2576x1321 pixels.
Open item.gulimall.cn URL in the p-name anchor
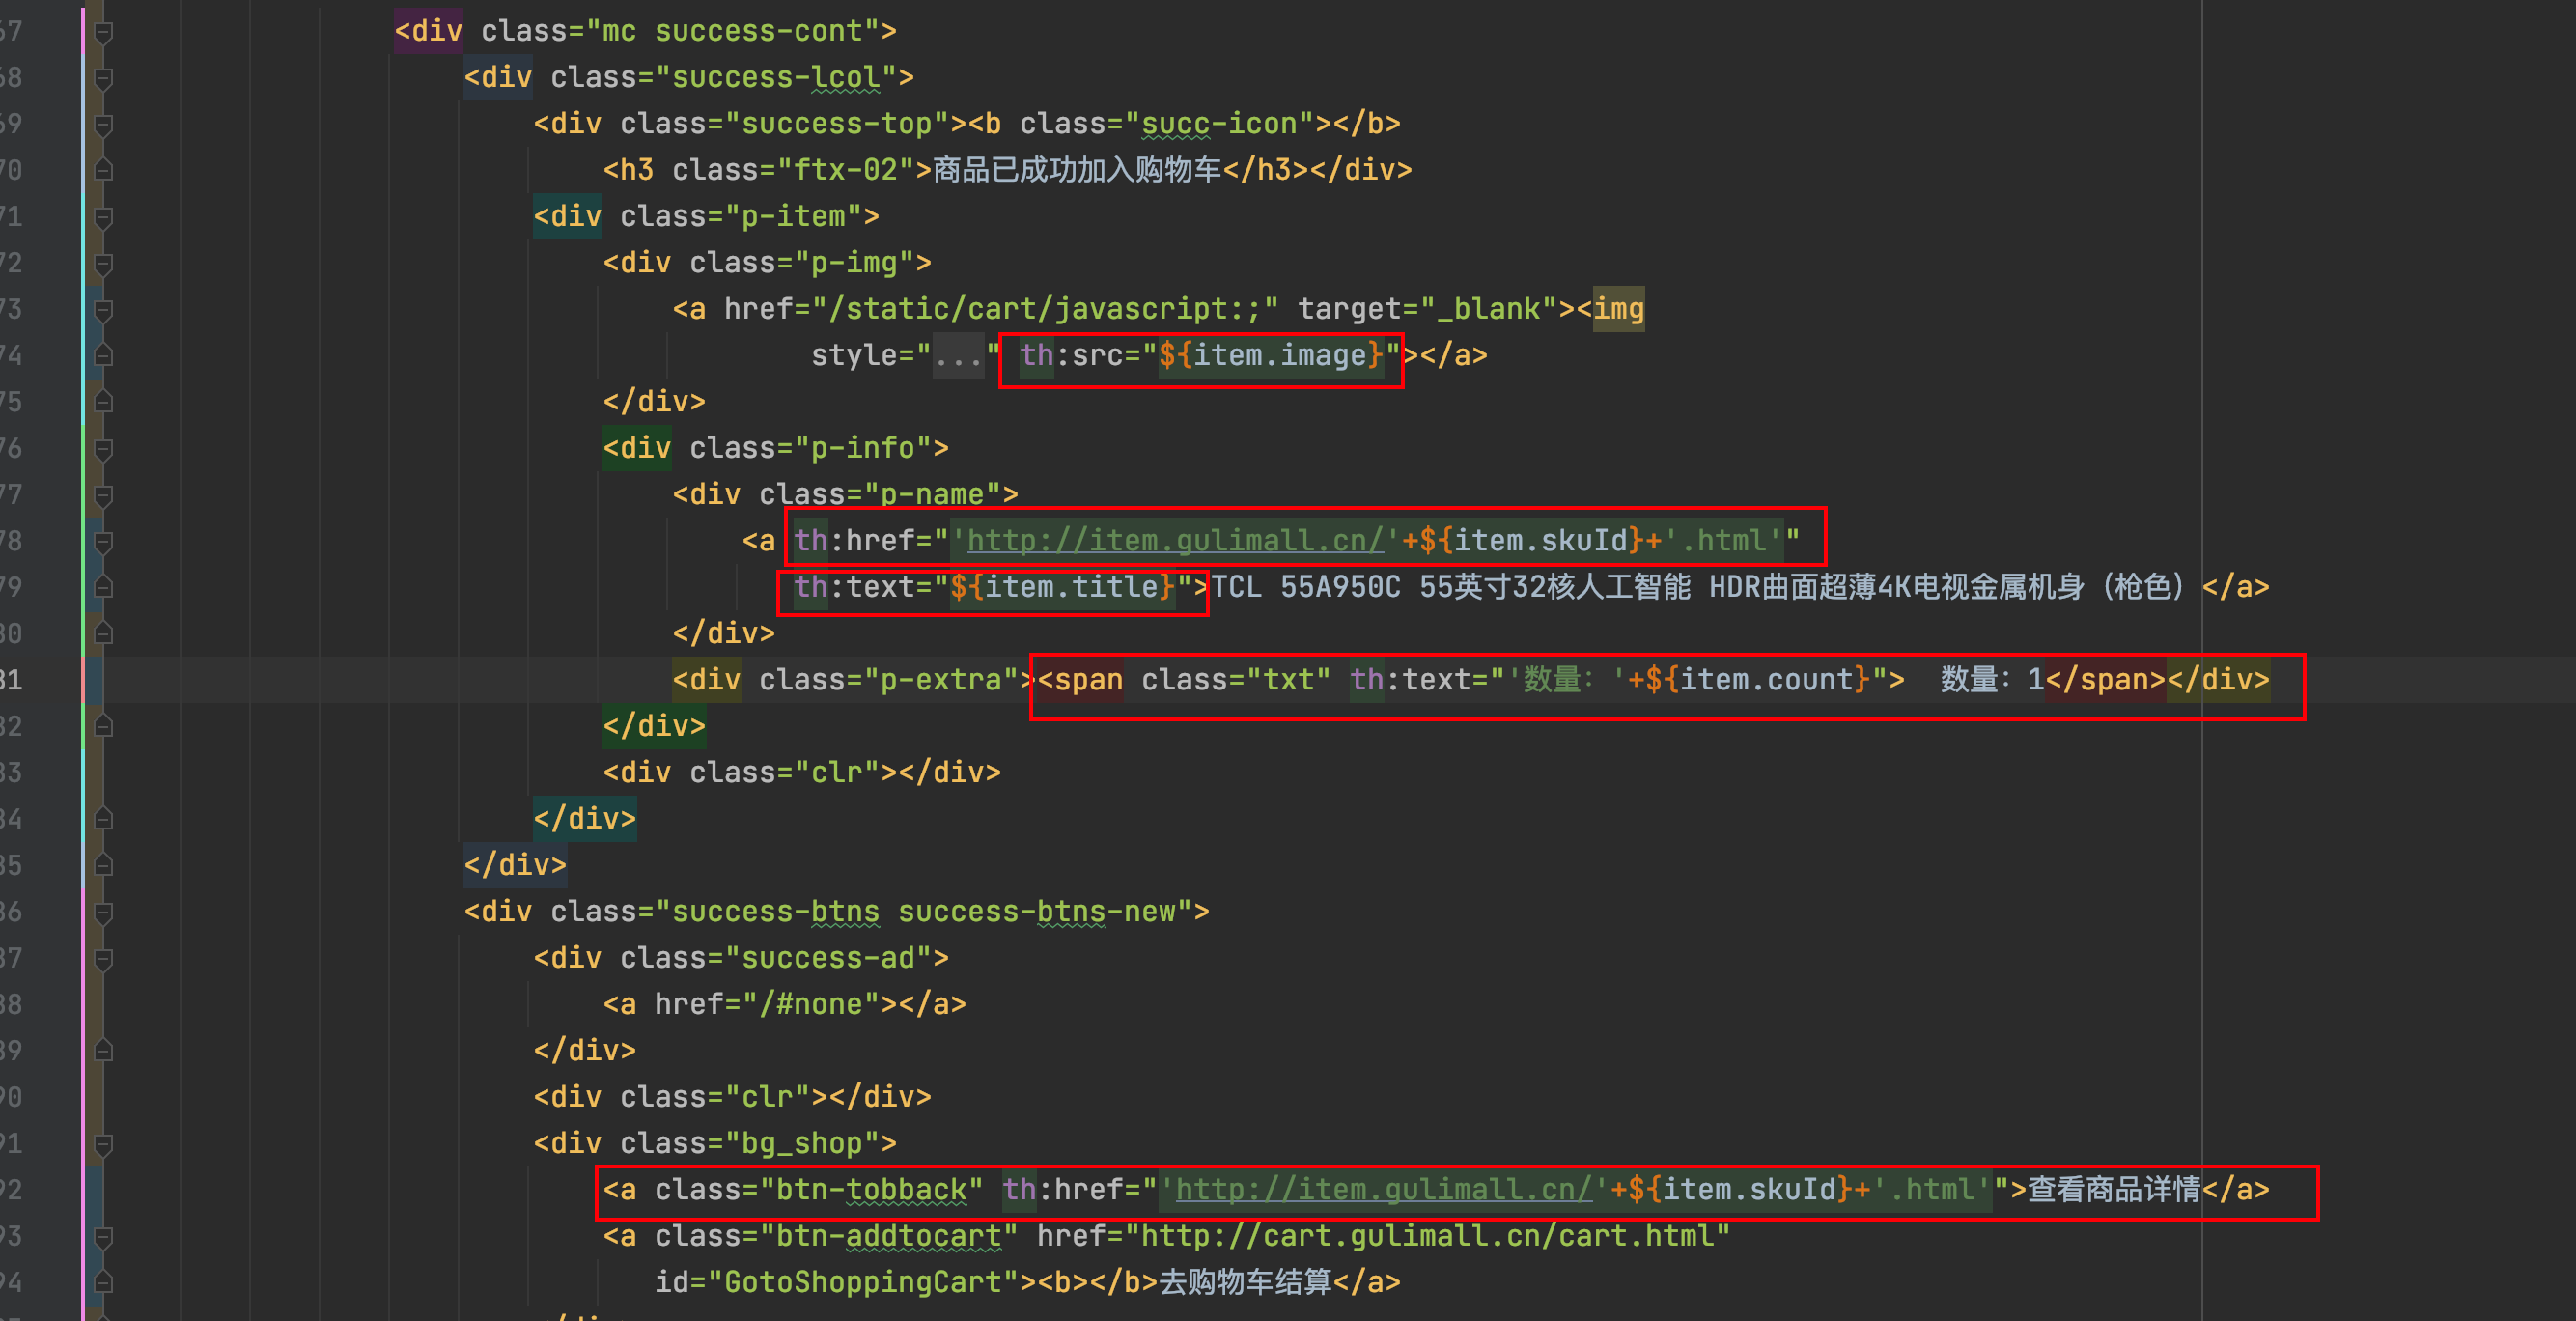(x=1175, y=541)
